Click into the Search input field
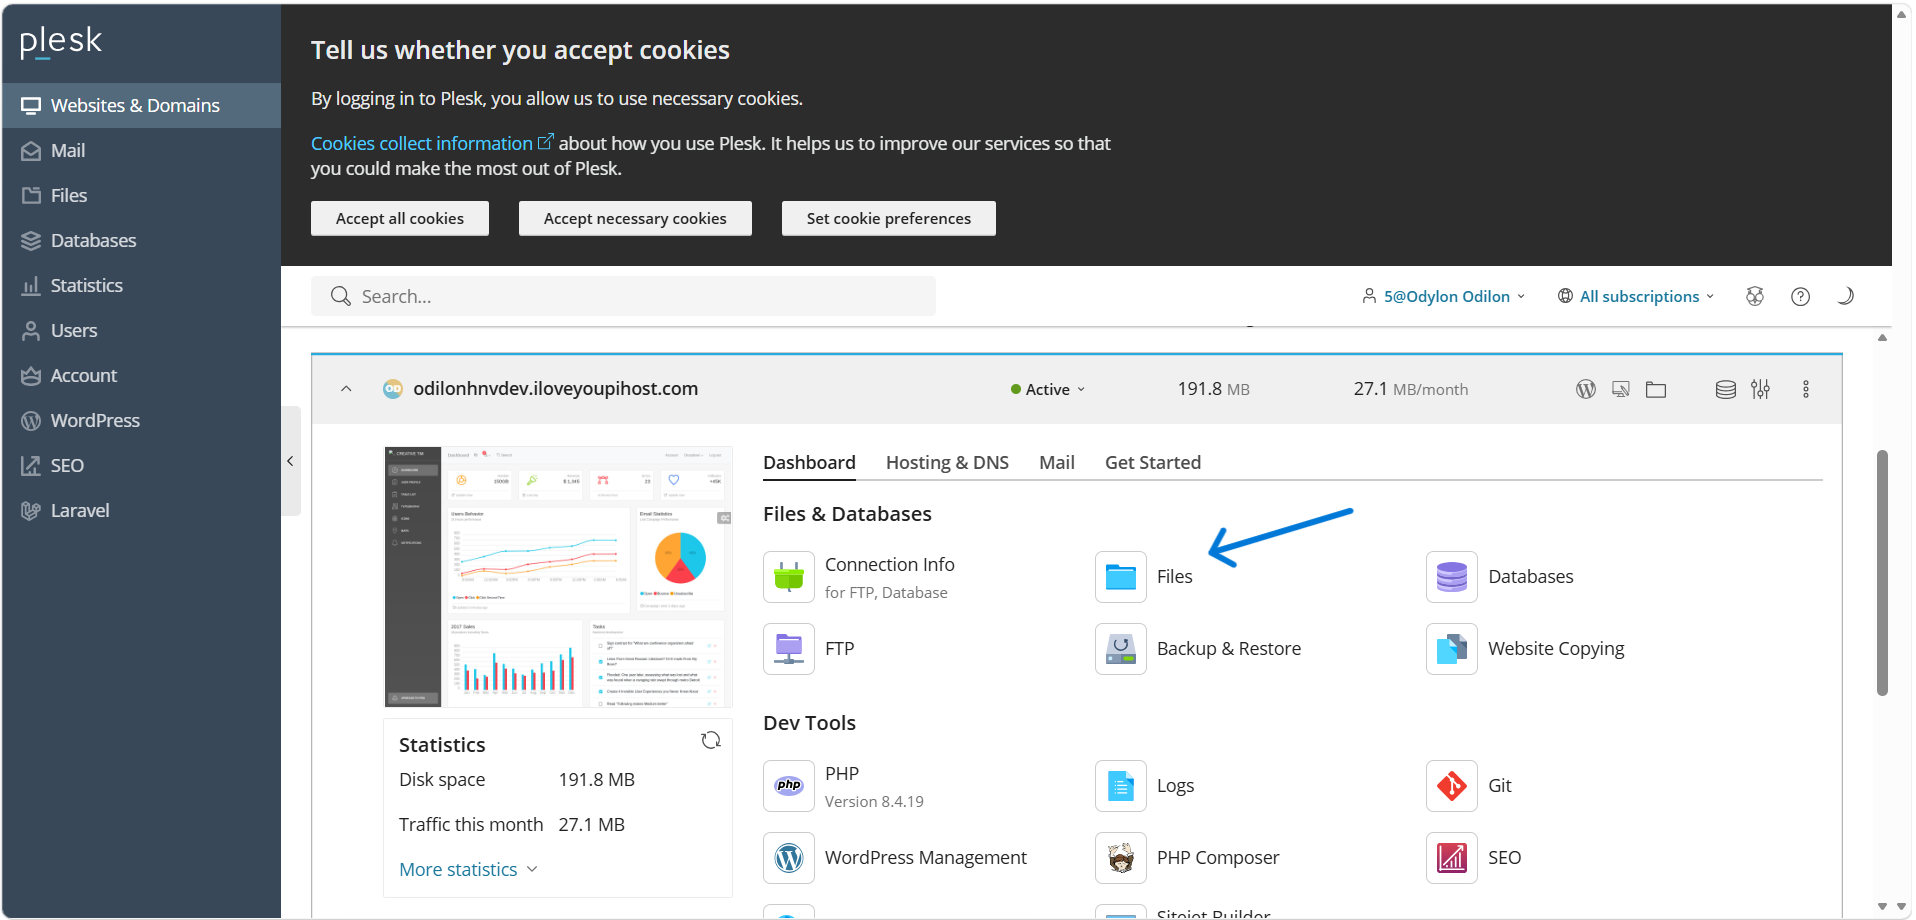 pos(640,297)
